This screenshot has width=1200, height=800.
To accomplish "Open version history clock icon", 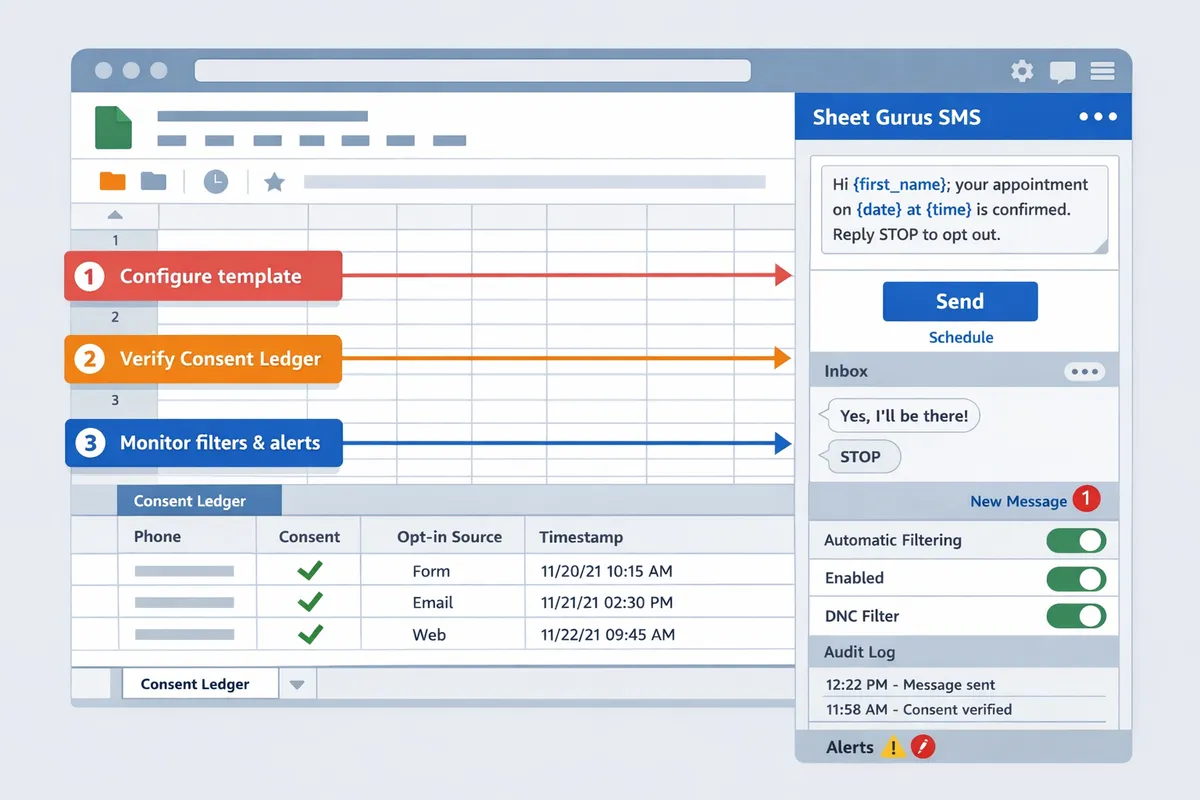I will pos(216,181).
